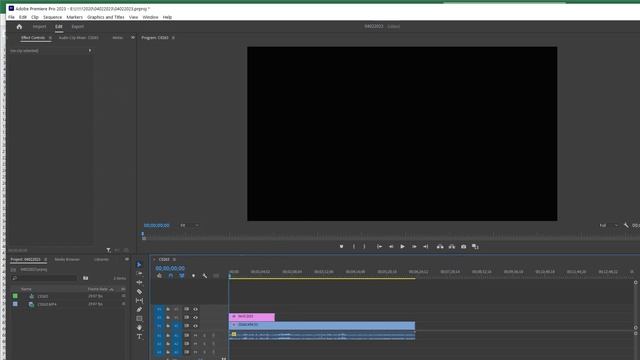Select the Track Select Forward tool

click(139, 273)
